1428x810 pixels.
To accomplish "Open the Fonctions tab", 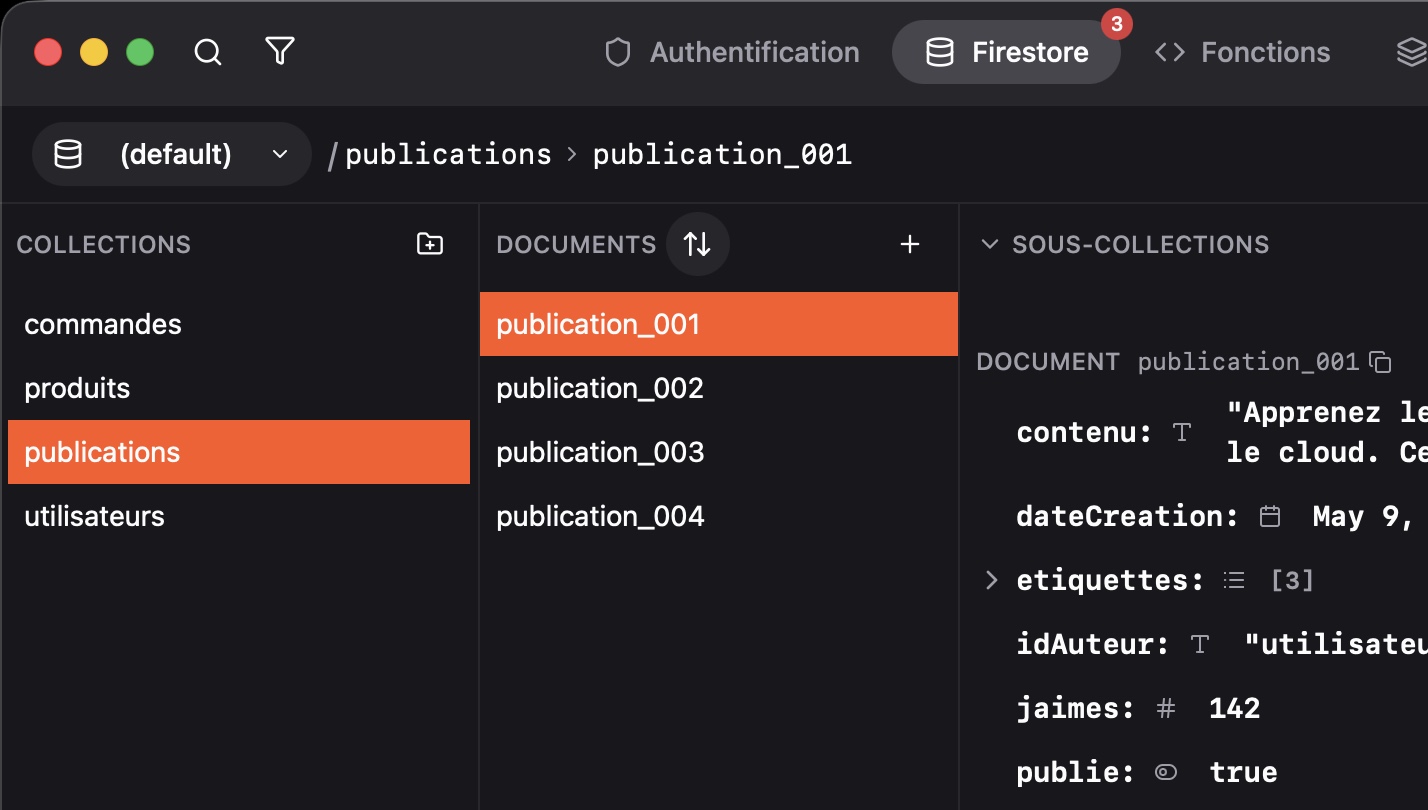I will [x=1242, y=52].
